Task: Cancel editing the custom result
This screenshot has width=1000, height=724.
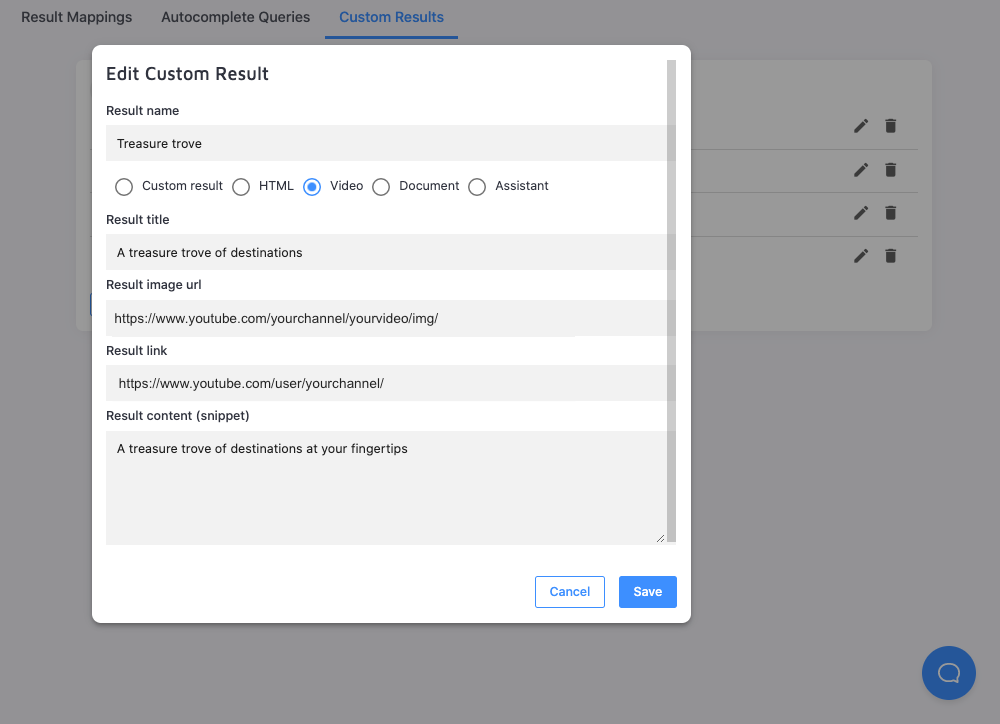Action: point(569,591)
